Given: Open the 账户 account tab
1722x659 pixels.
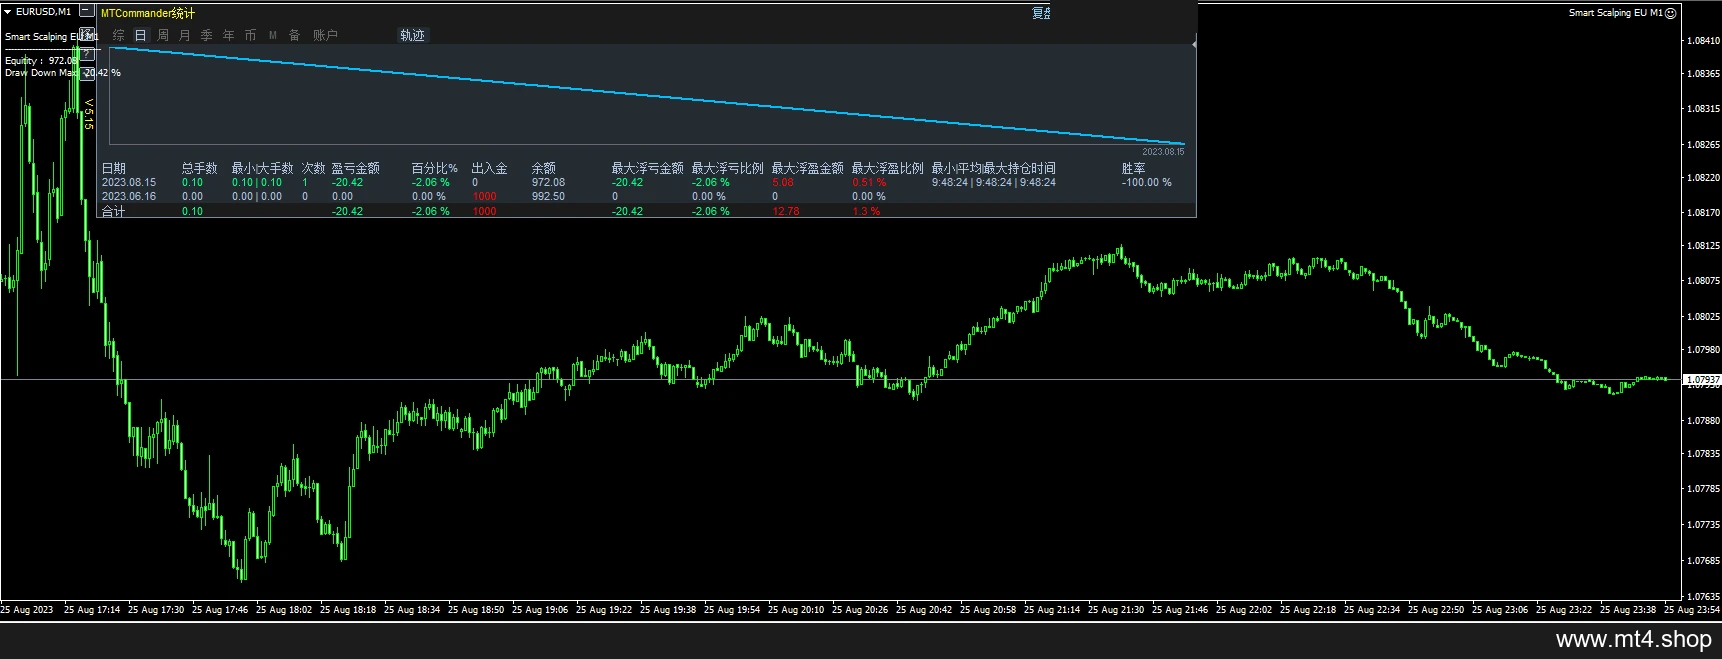Looking at the screenshot, I should (326, 35).
